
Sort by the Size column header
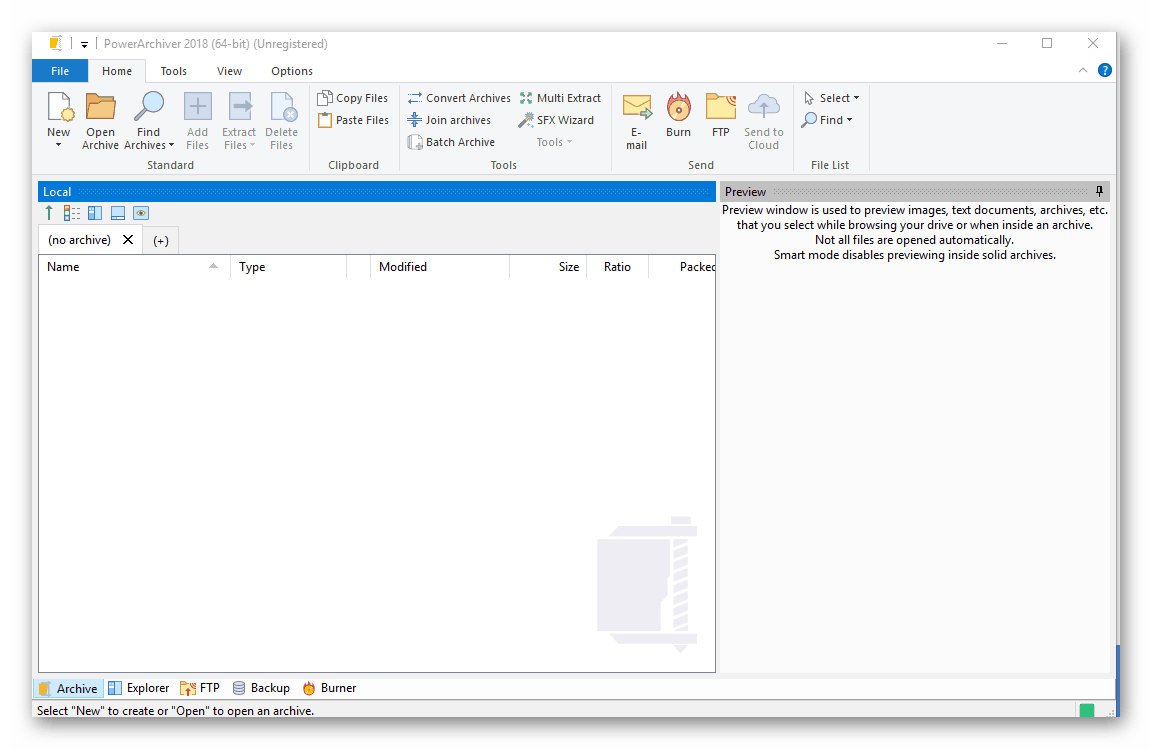click(x=548, y=267)
